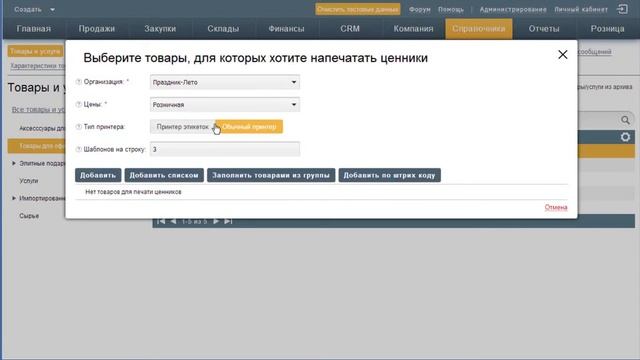Click the Отмена link

click(x=556, y=207)
